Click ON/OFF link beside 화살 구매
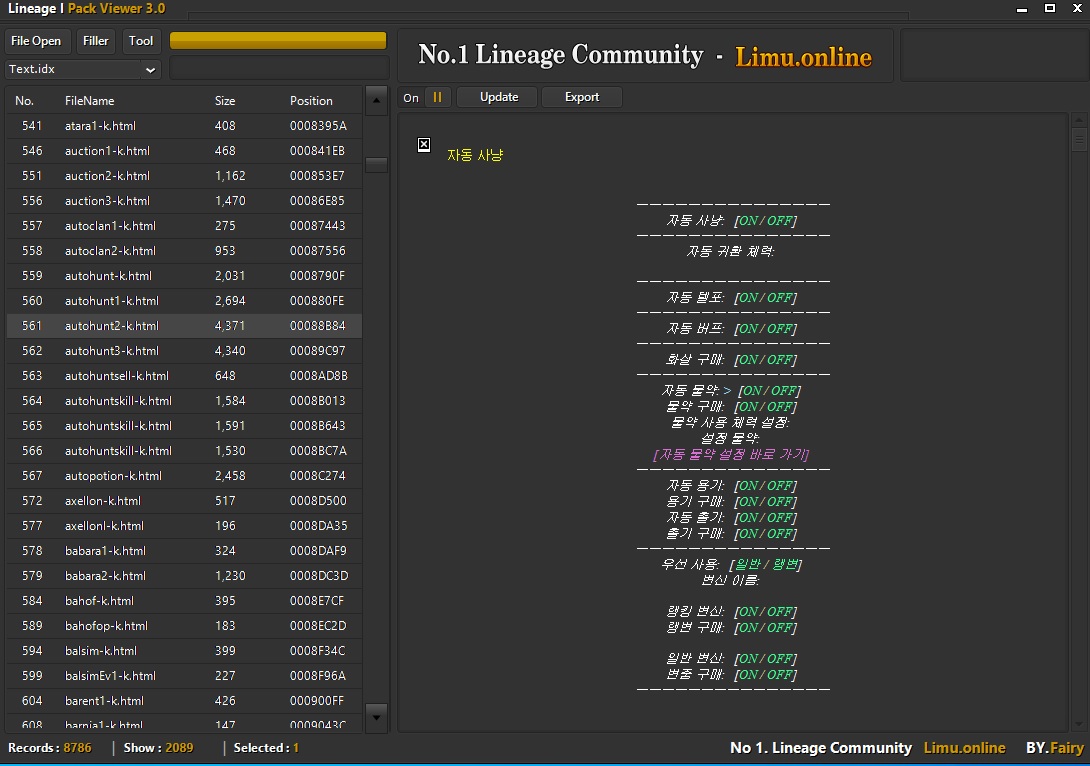This screenshot has width=1090, height=766. (765, 360)
